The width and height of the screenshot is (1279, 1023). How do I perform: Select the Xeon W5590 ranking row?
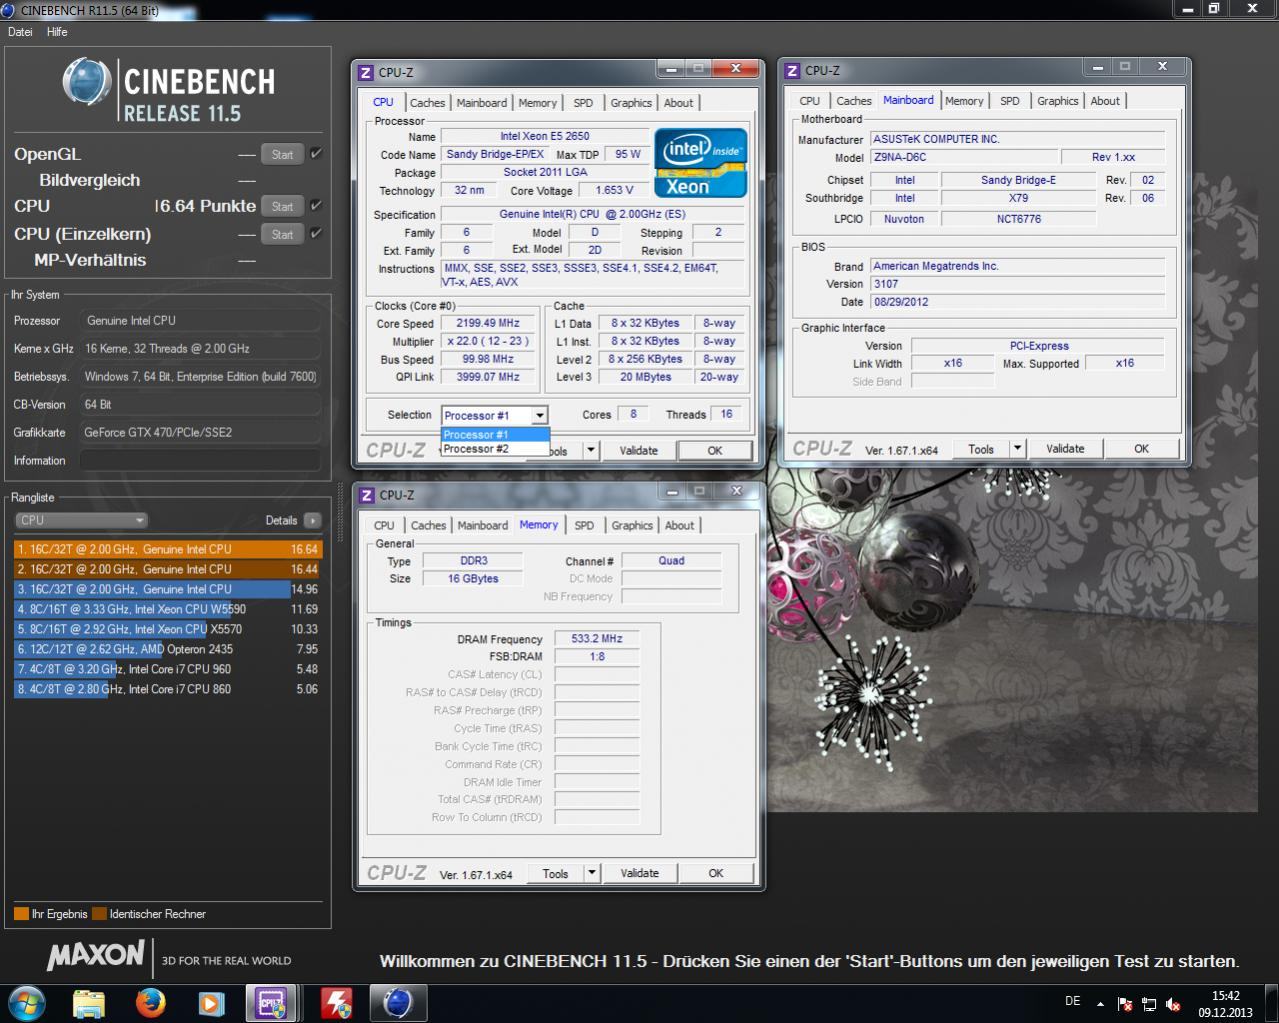pyautogui.click(x=167, y=609)
